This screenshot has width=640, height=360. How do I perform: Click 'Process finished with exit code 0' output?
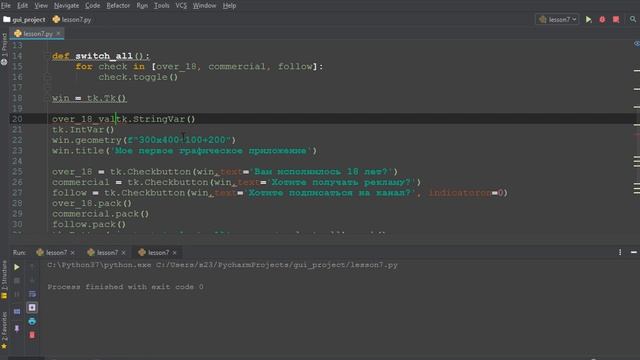(x=125, y=287)
